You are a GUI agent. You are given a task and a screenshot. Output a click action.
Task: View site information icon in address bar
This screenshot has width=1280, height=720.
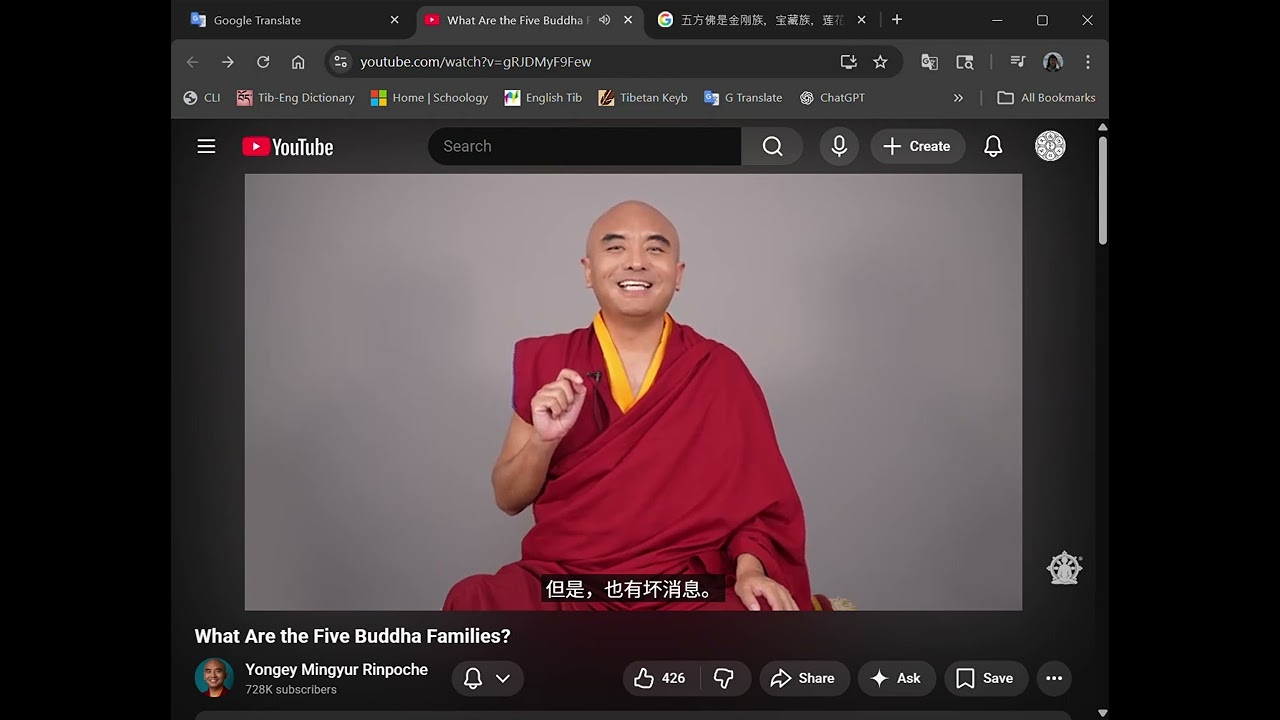click(x=341, y=62)
